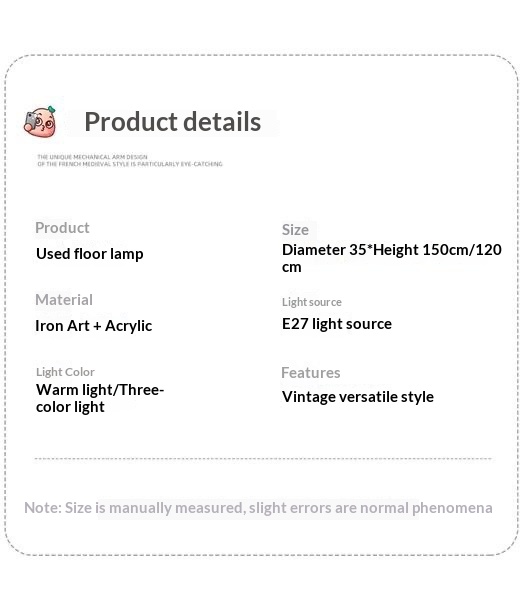Select the E27 light source value
The height and width of the screenshot is (593, 525).
tap(337, 324)
